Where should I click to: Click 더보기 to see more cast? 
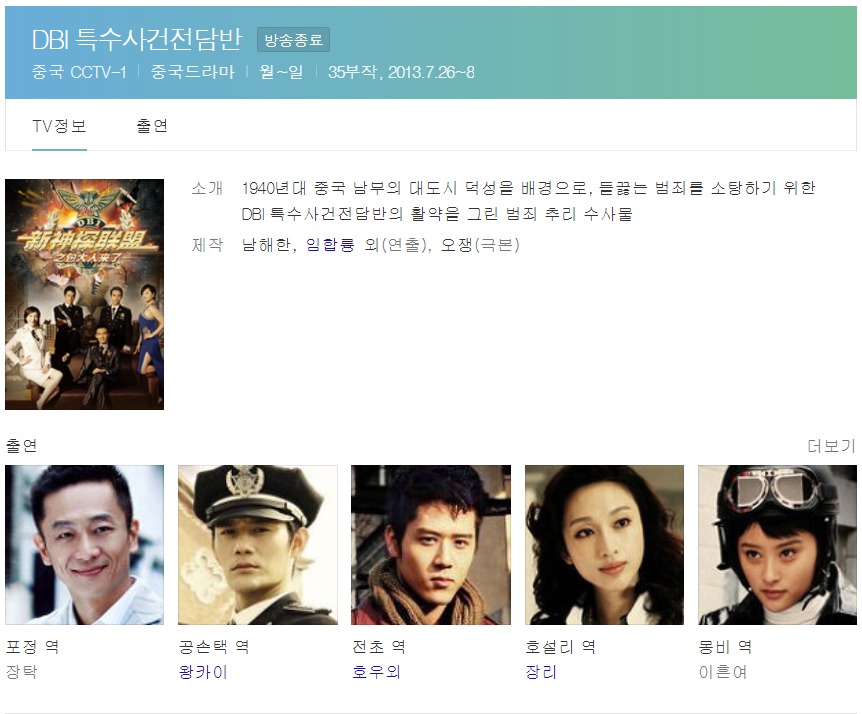click(831, 446)
